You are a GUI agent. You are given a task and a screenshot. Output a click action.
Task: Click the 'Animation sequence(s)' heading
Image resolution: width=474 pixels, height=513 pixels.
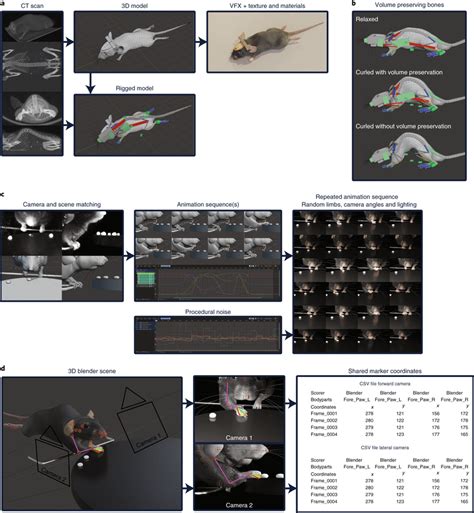208,204
